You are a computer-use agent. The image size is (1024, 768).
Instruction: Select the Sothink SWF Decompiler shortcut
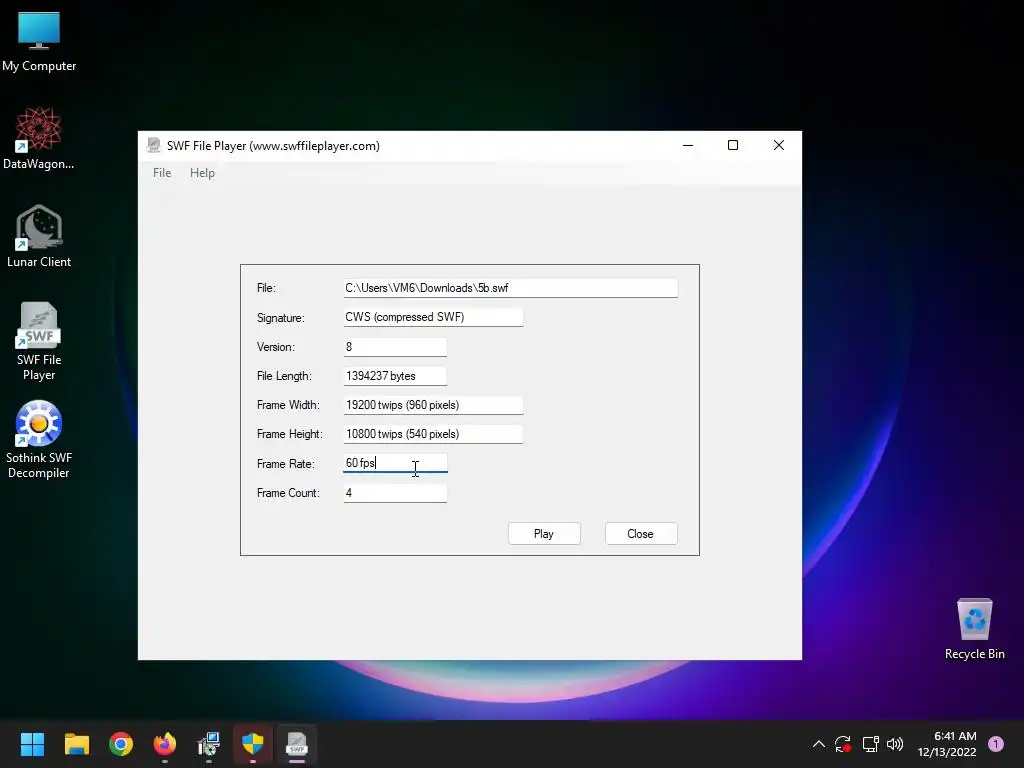[x=39, y=440]
